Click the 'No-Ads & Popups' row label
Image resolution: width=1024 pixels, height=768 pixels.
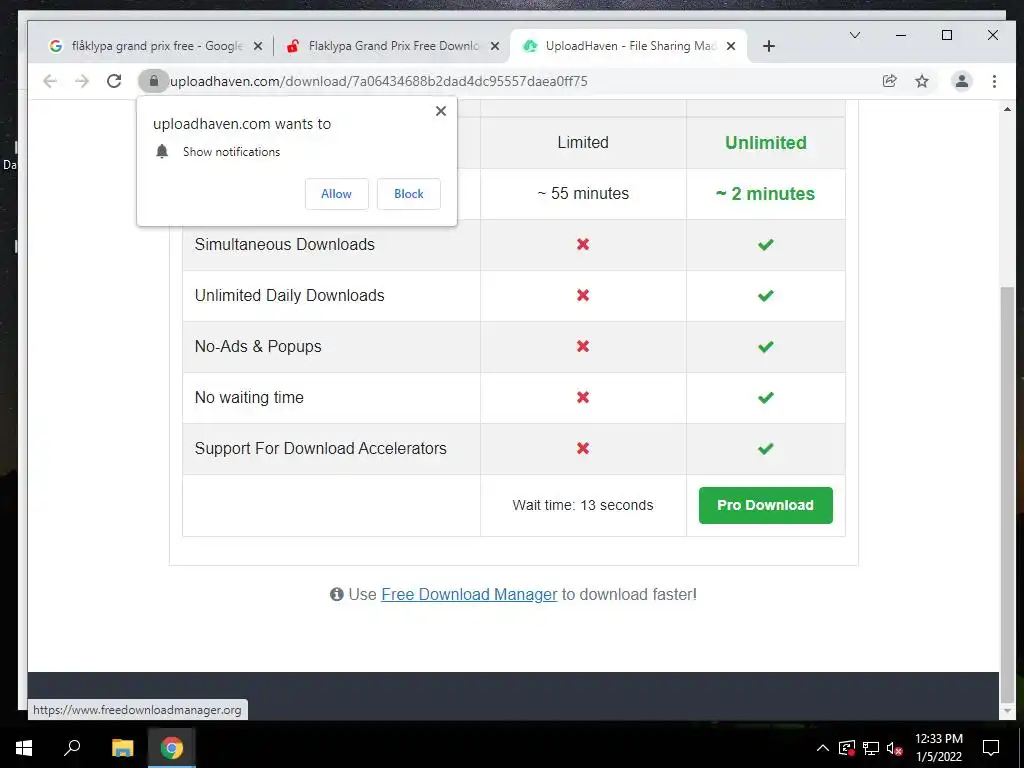[x=258, y=346]
